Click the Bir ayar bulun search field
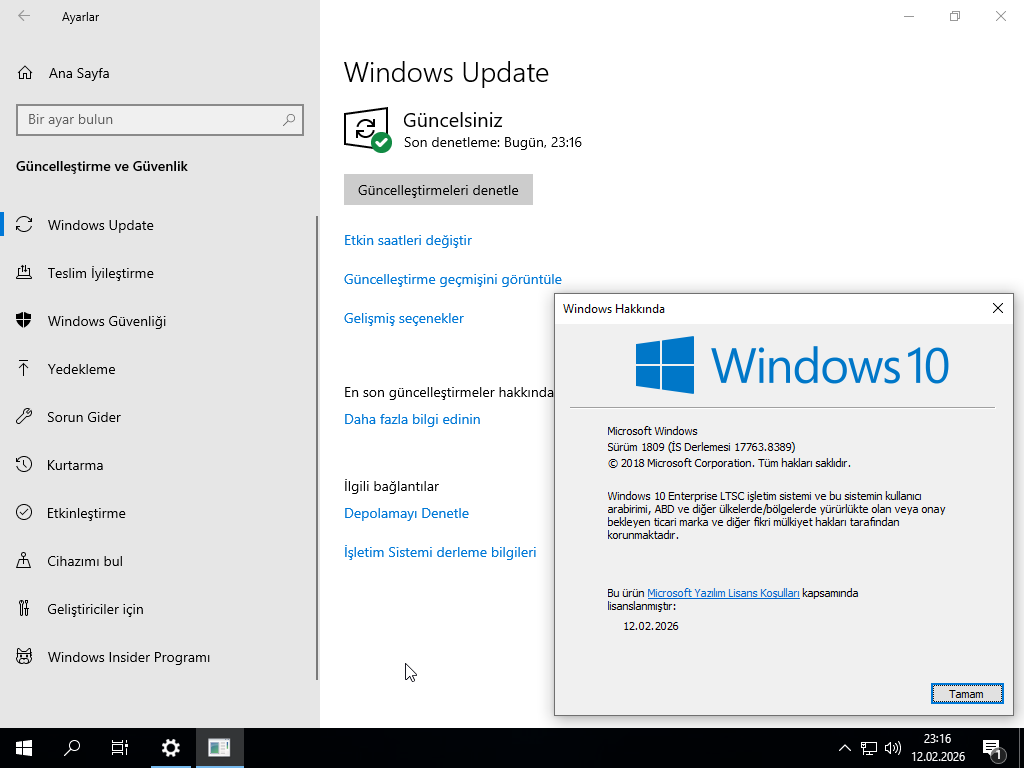1024x768 pixels. click(160, 120)
